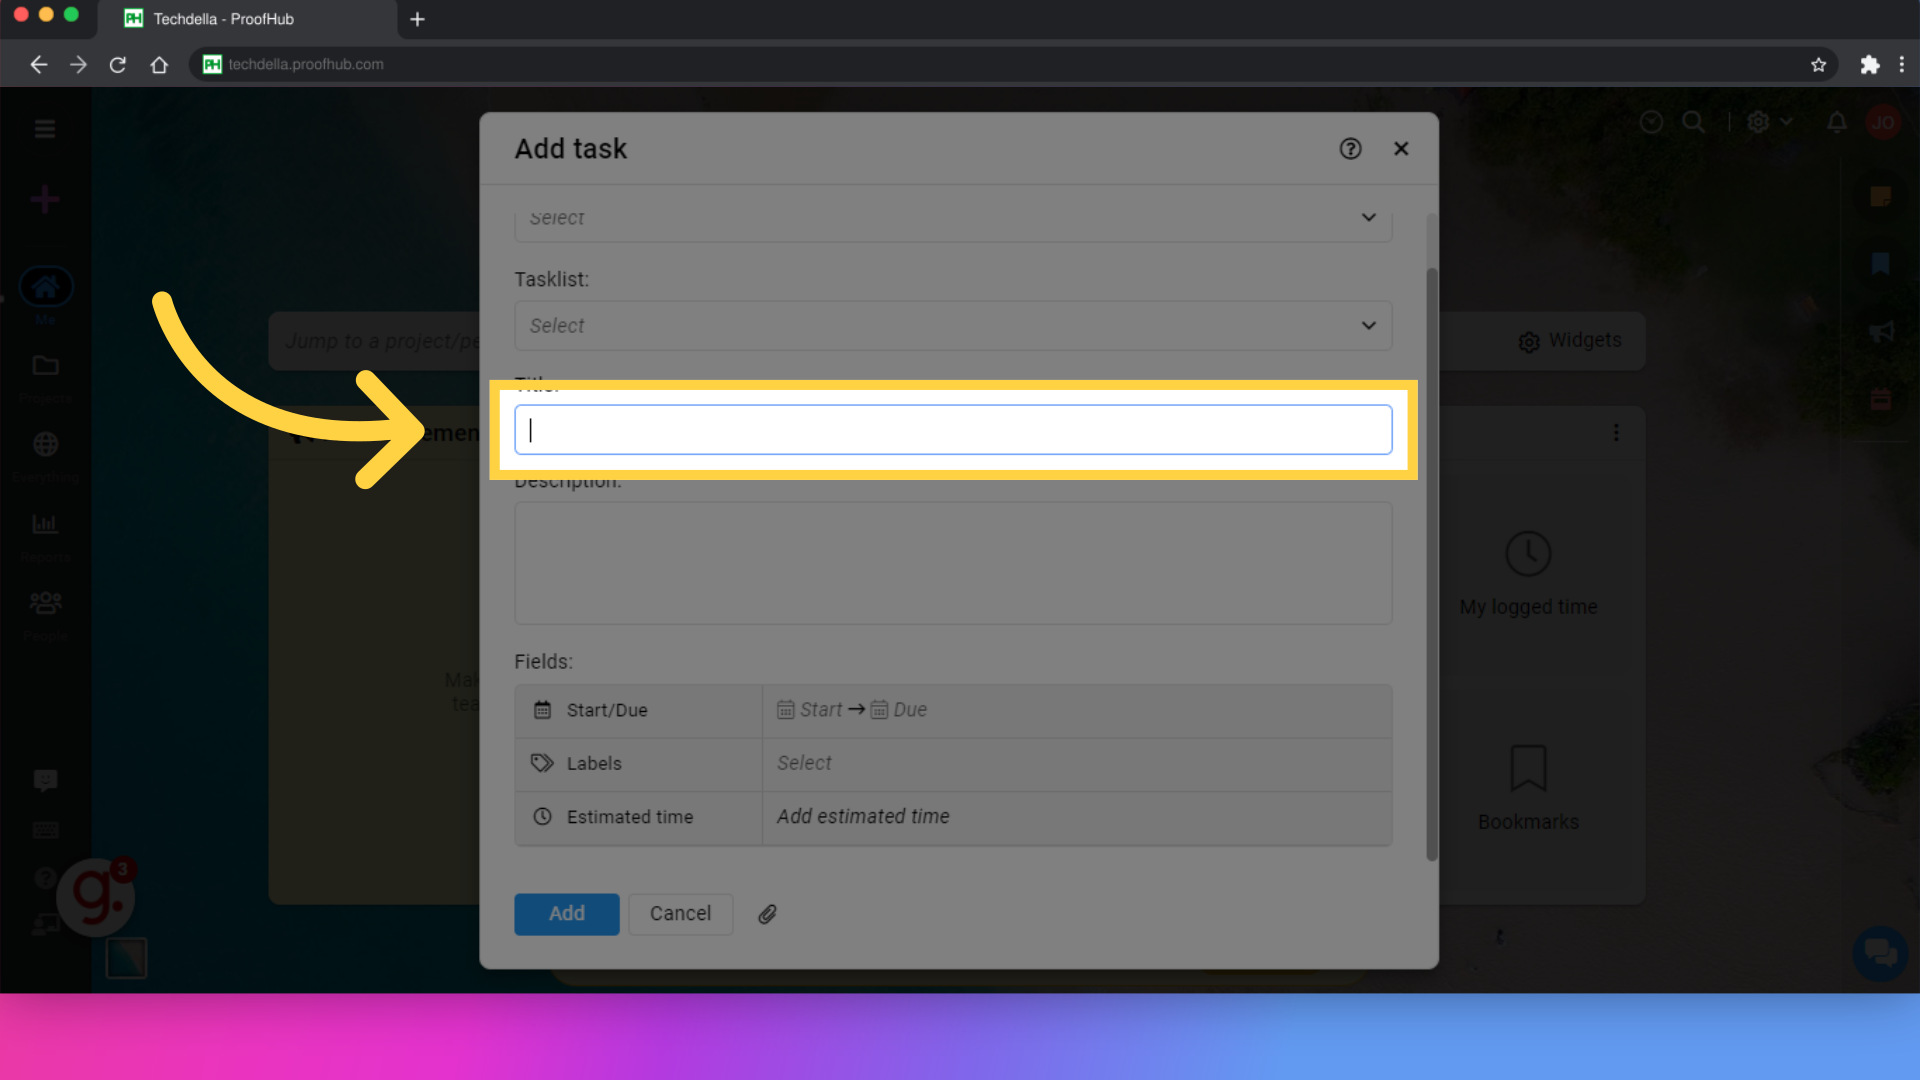Click the pink plus quick-add icon
Screen dimensions: 1920x1080
click(x=44, y=199)
